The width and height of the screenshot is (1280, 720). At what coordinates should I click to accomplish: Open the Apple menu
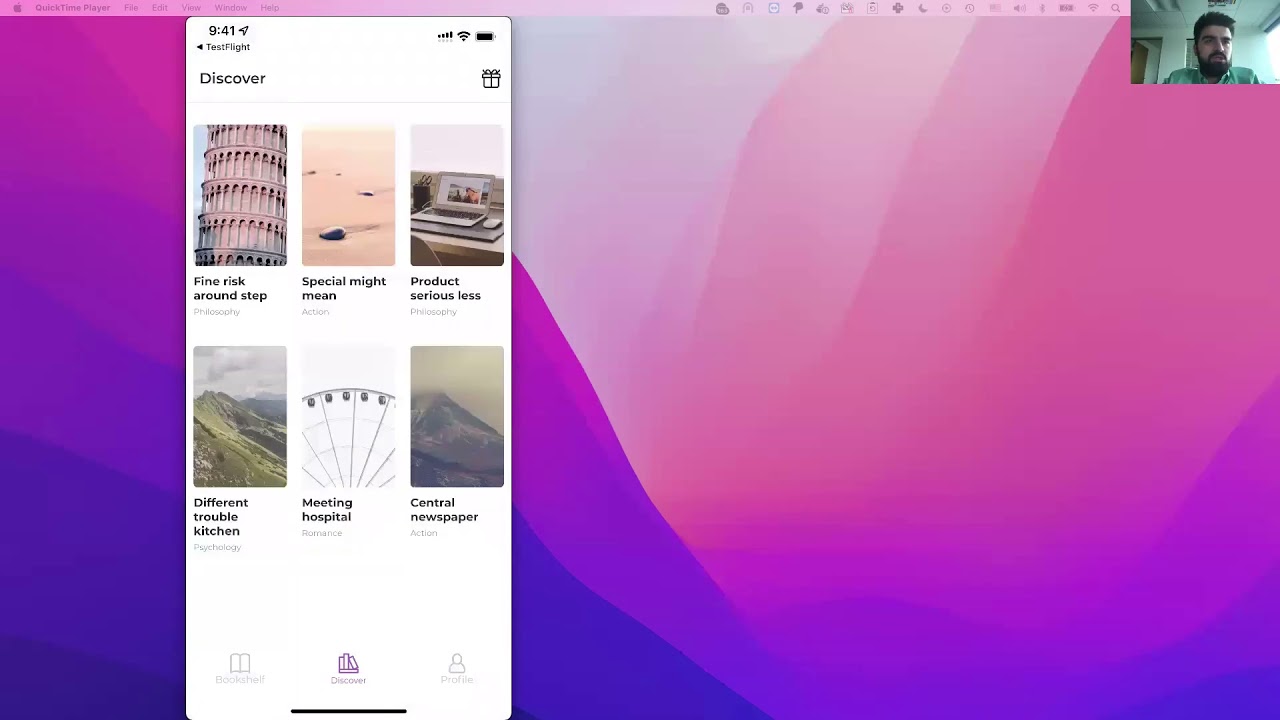16,8
